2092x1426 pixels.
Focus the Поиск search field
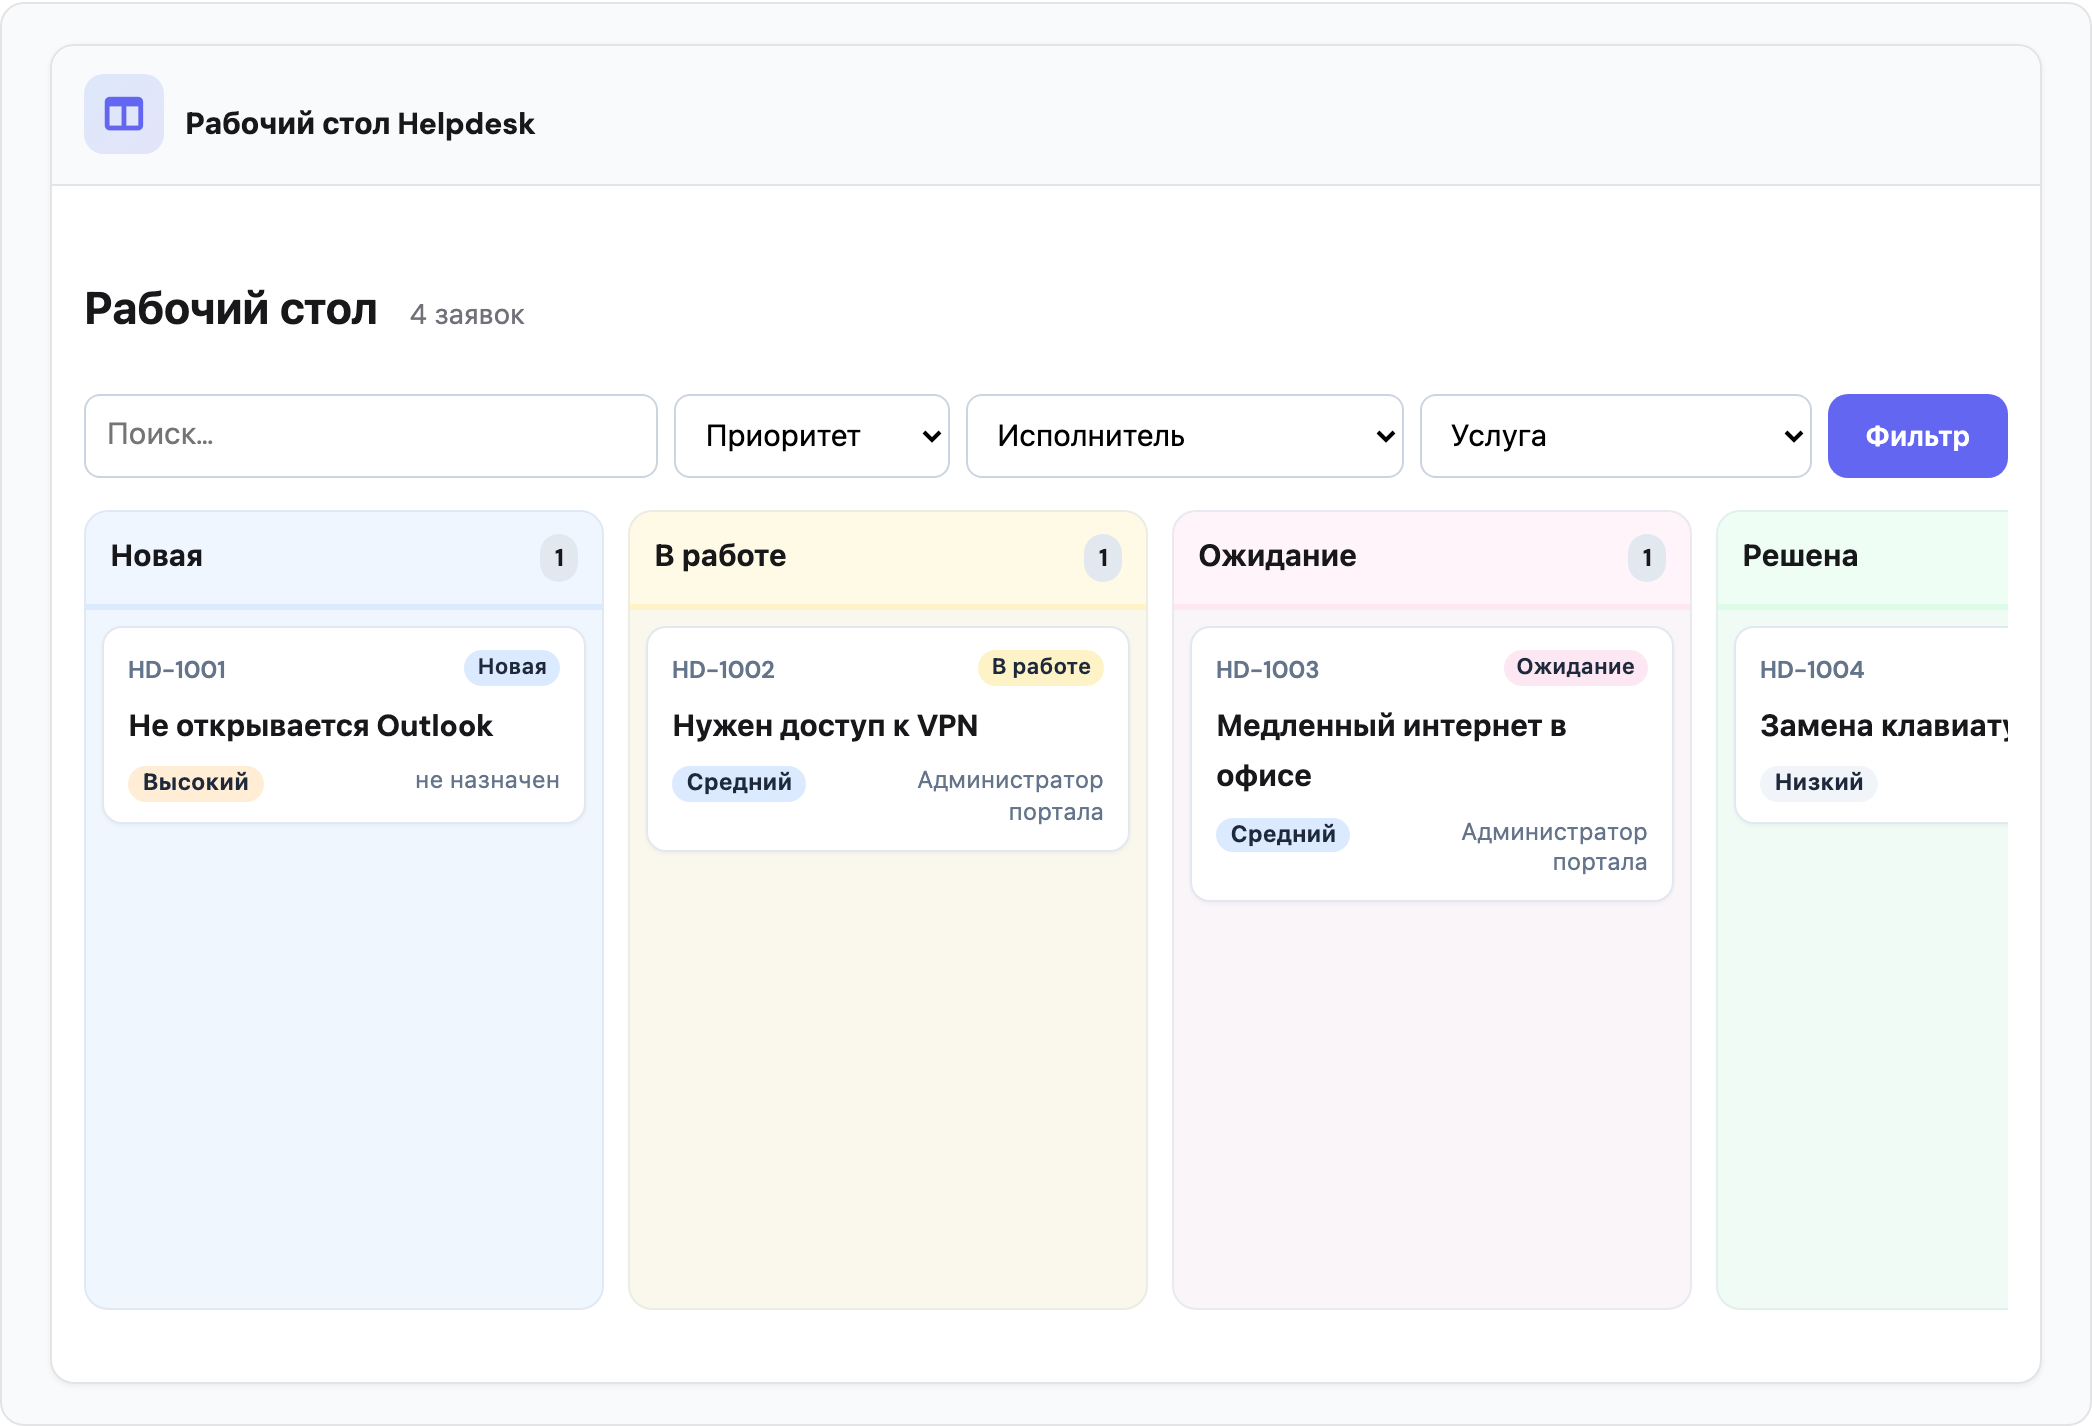click(371, 436)
